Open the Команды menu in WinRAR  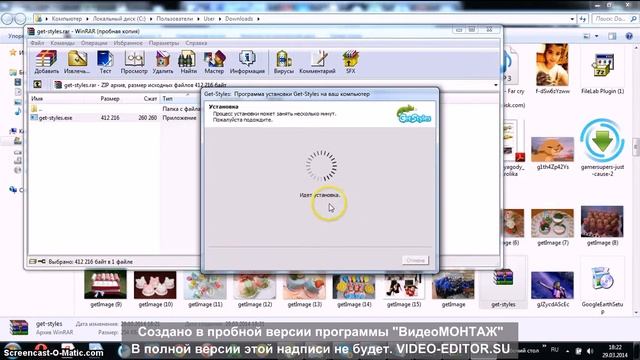coord(62,43)
